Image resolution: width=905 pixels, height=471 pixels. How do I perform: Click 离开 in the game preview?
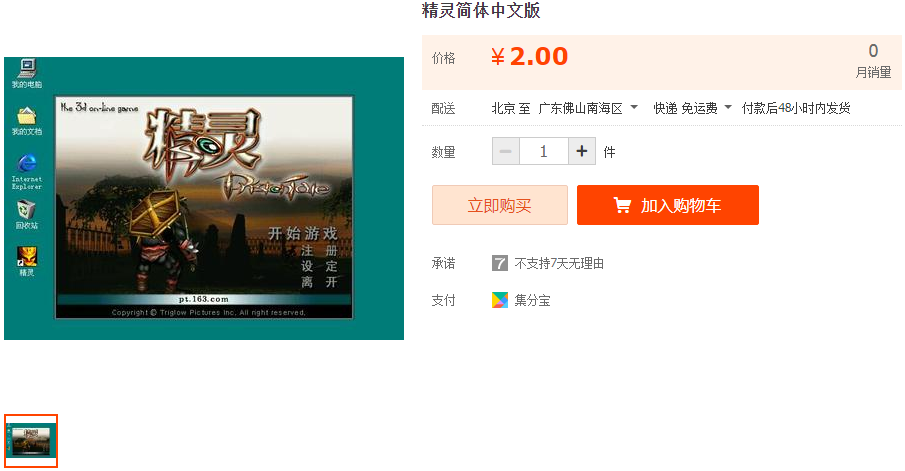319,282
